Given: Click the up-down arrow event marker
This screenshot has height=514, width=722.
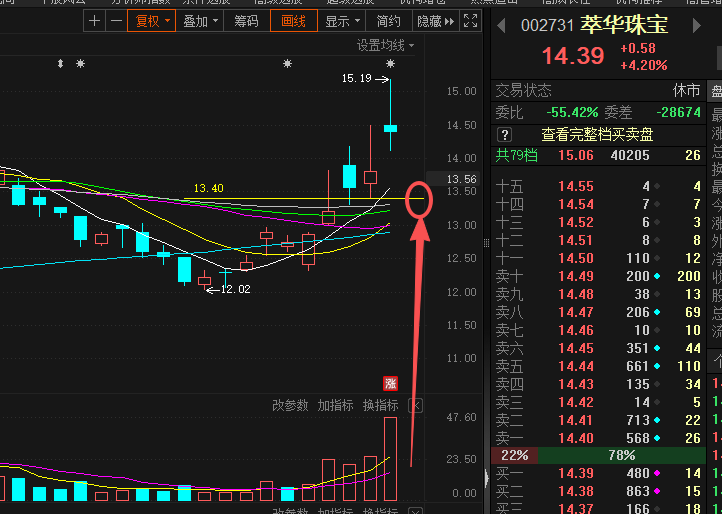Looking at the screenshot, I should pyautogui.click(x=60, y=64).
